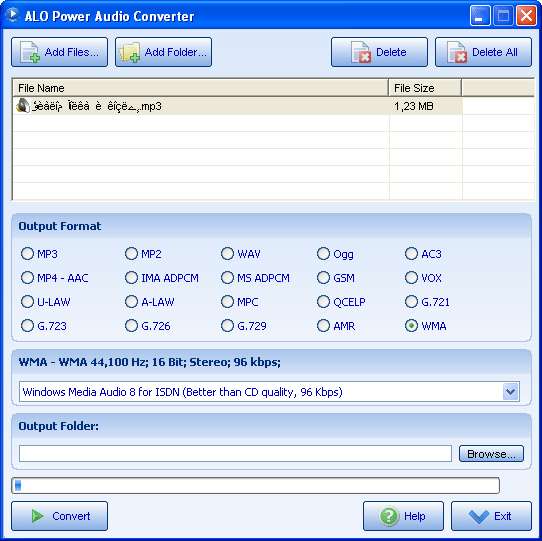Expand the Windows Media Audio quality dropdown

click(x=511, y=392)
